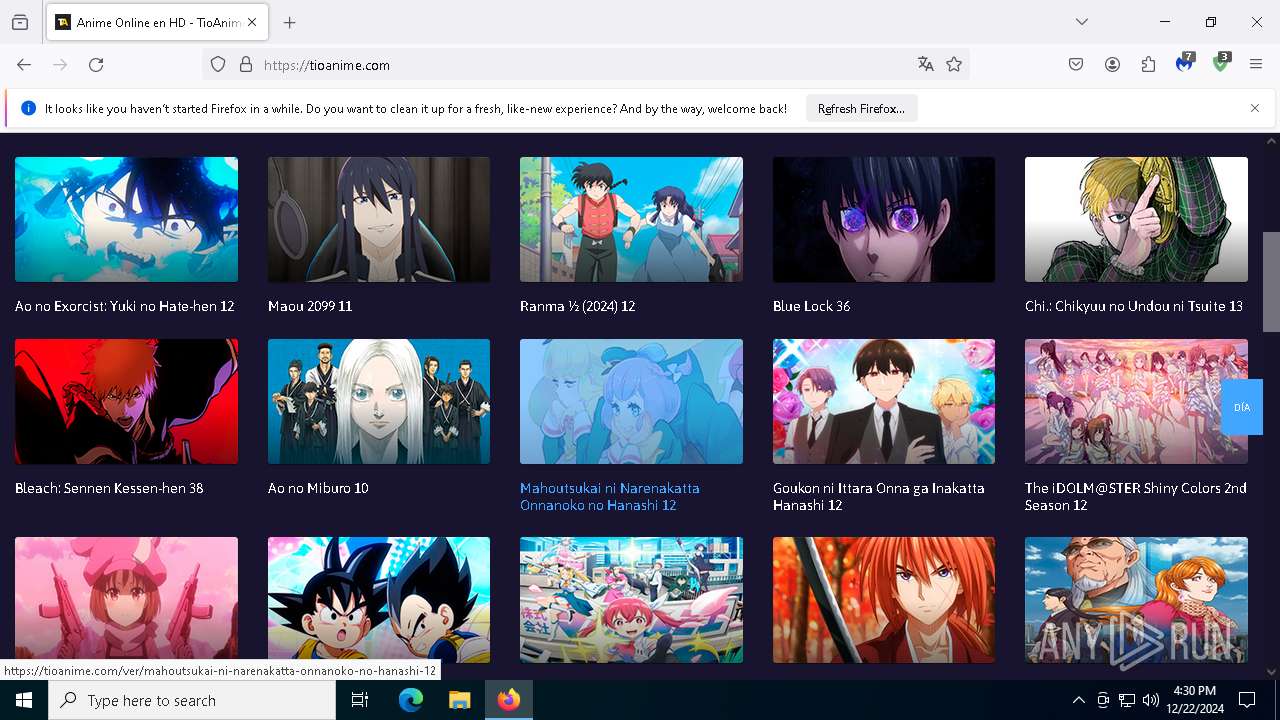Go back to previous page
Viewport: 1280px width, 720px height.
24,65
